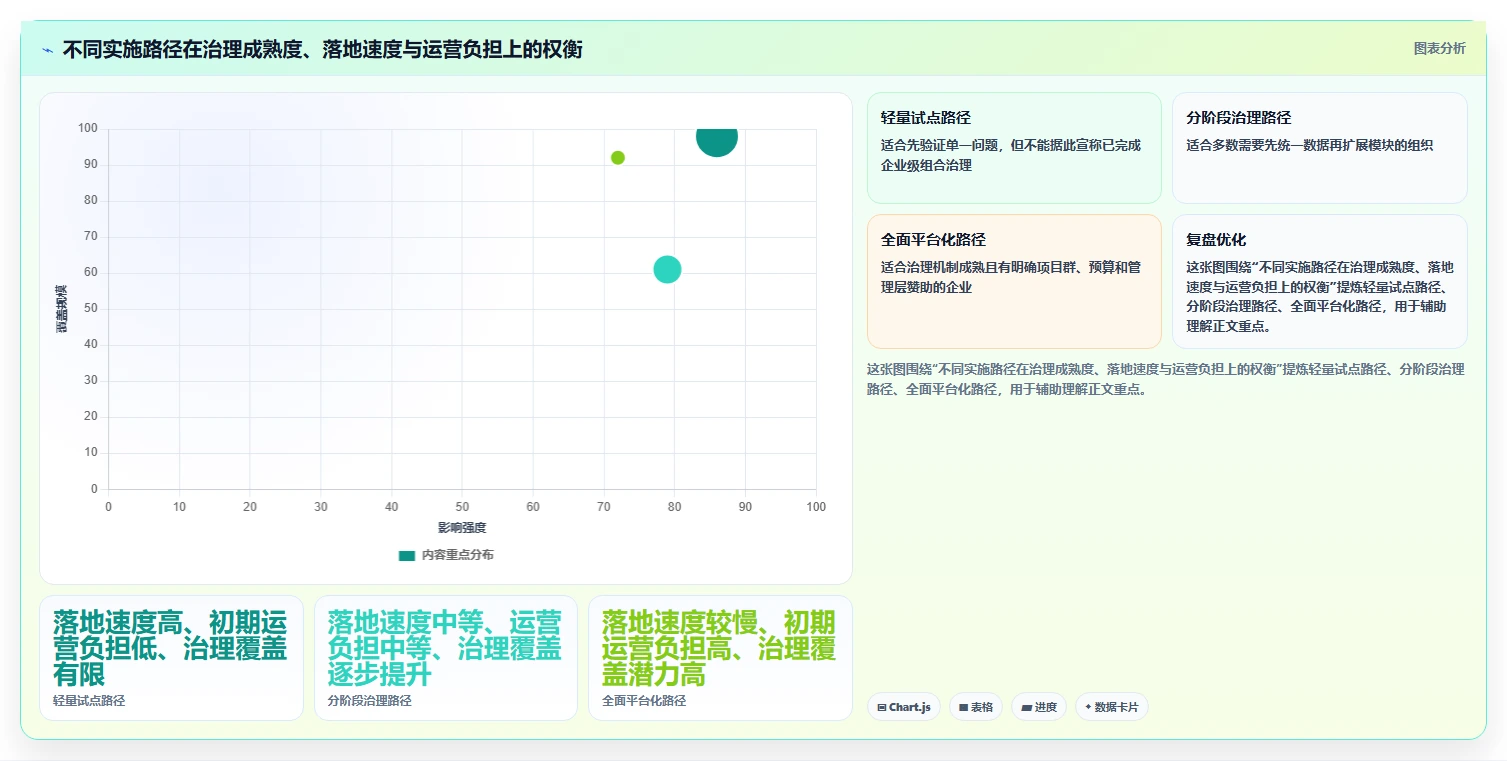Click the small lime green bubble in the chart

[618, 158]
